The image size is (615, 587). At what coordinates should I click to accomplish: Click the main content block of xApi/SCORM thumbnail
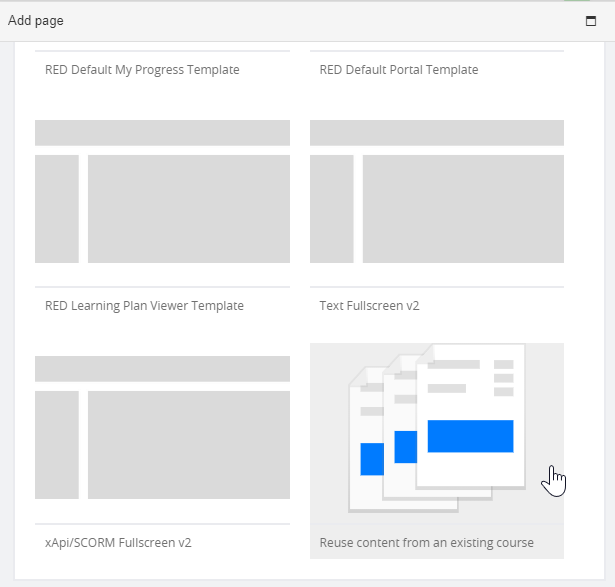189,445
